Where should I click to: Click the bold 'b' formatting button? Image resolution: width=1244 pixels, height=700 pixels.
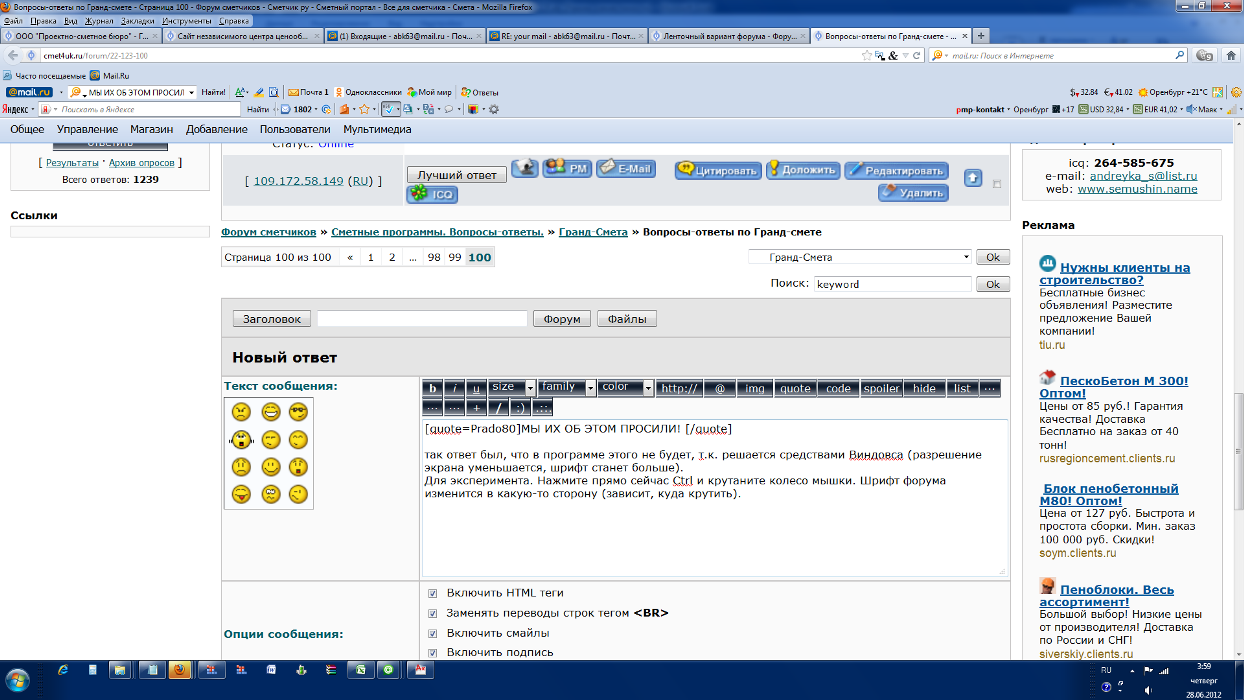pyautogui.click(x=433, y=388)
